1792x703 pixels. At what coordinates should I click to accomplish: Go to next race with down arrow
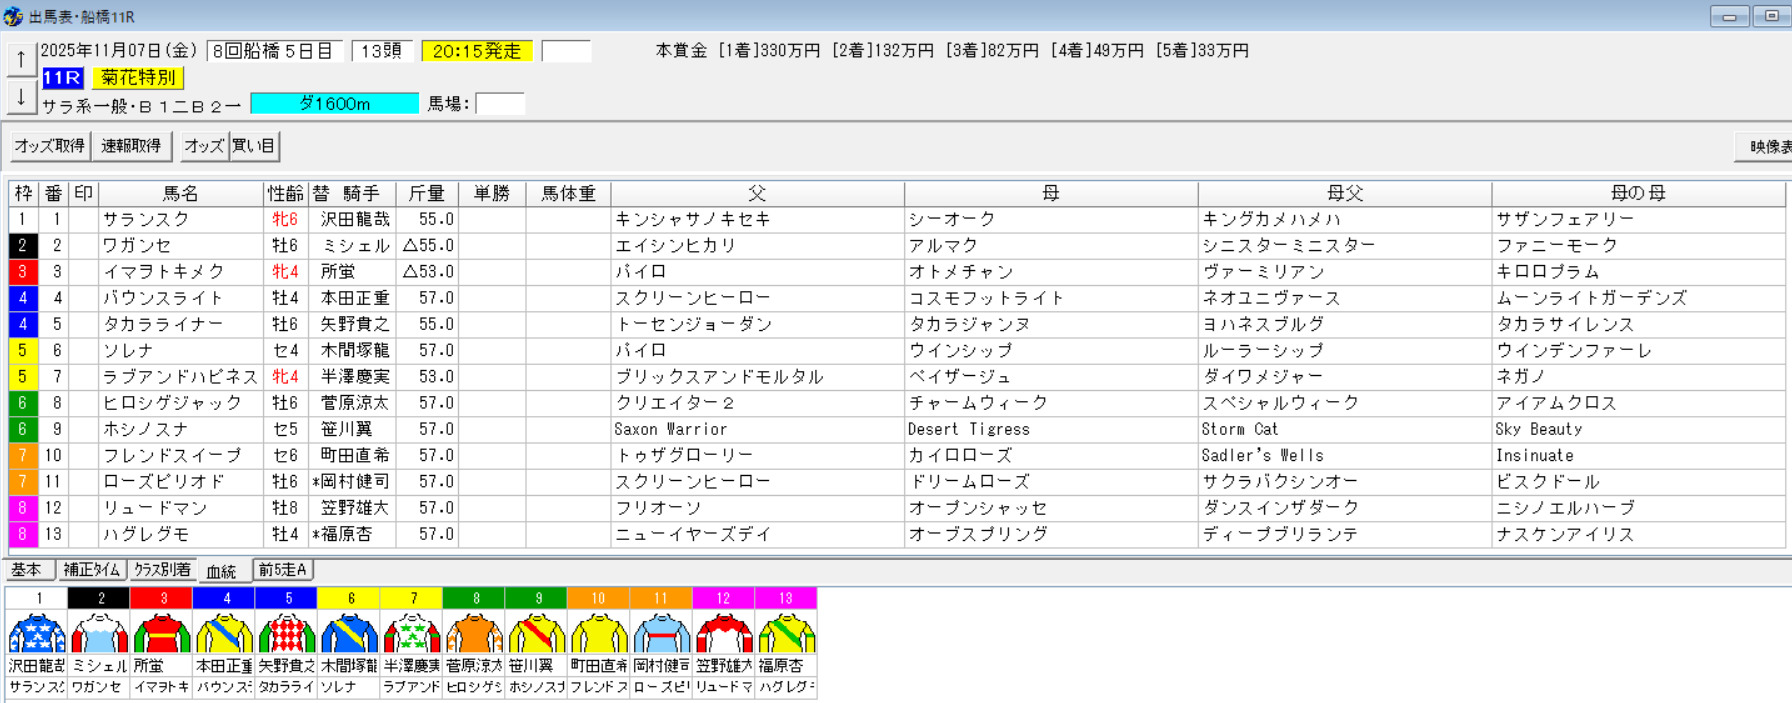pos(21,97)
